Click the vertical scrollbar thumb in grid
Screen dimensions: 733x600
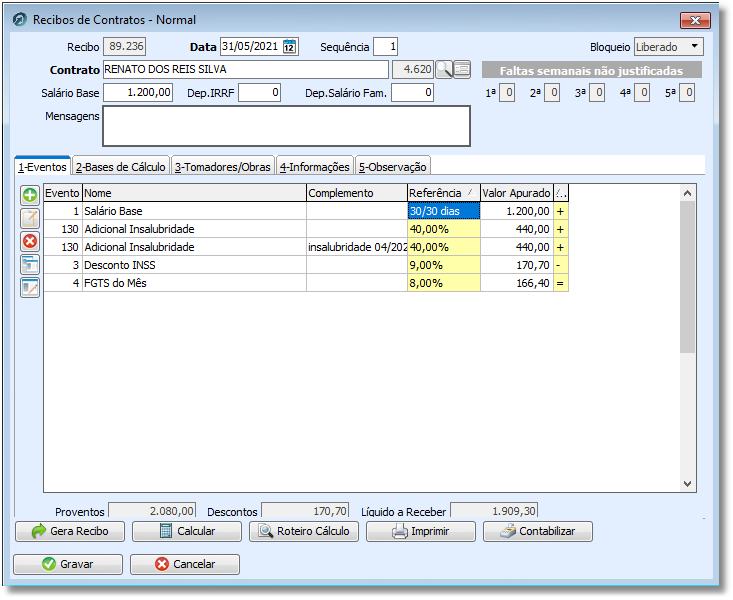click(x=687, y=277)
